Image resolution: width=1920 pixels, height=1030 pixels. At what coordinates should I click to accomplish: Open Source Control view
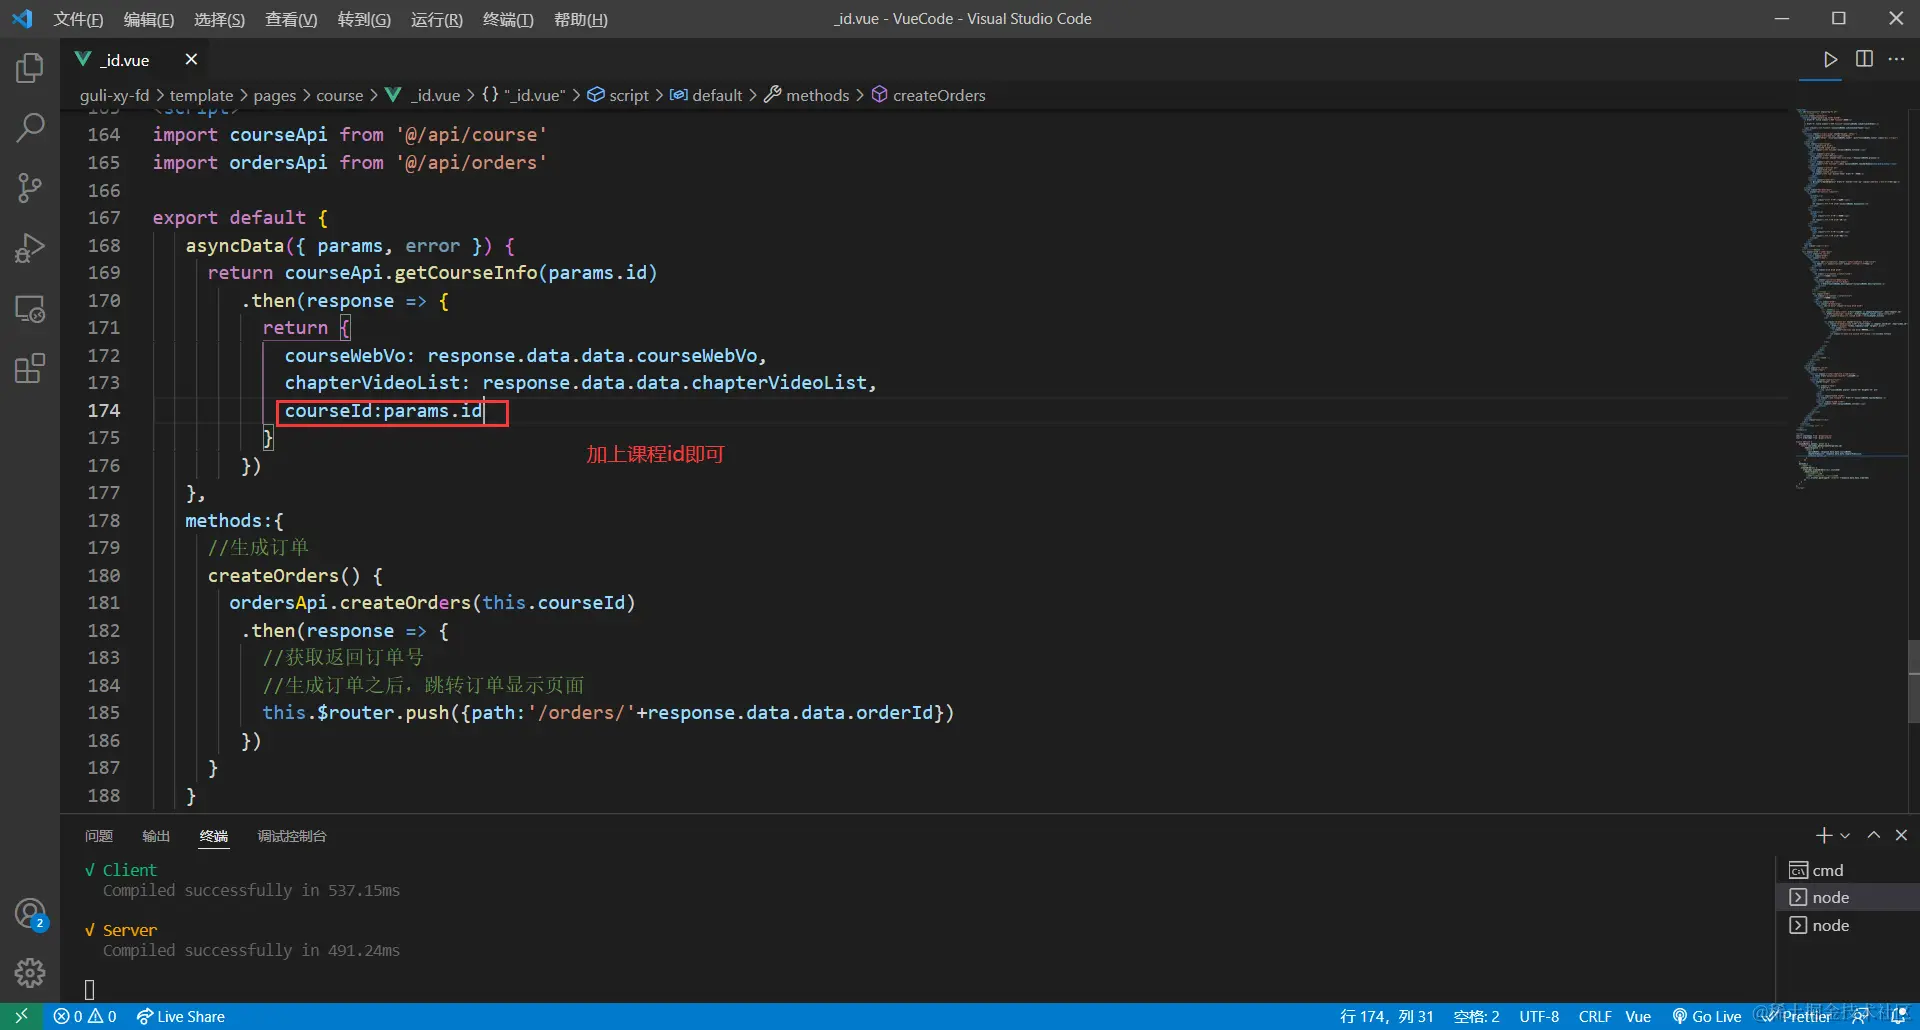[30, 188]
